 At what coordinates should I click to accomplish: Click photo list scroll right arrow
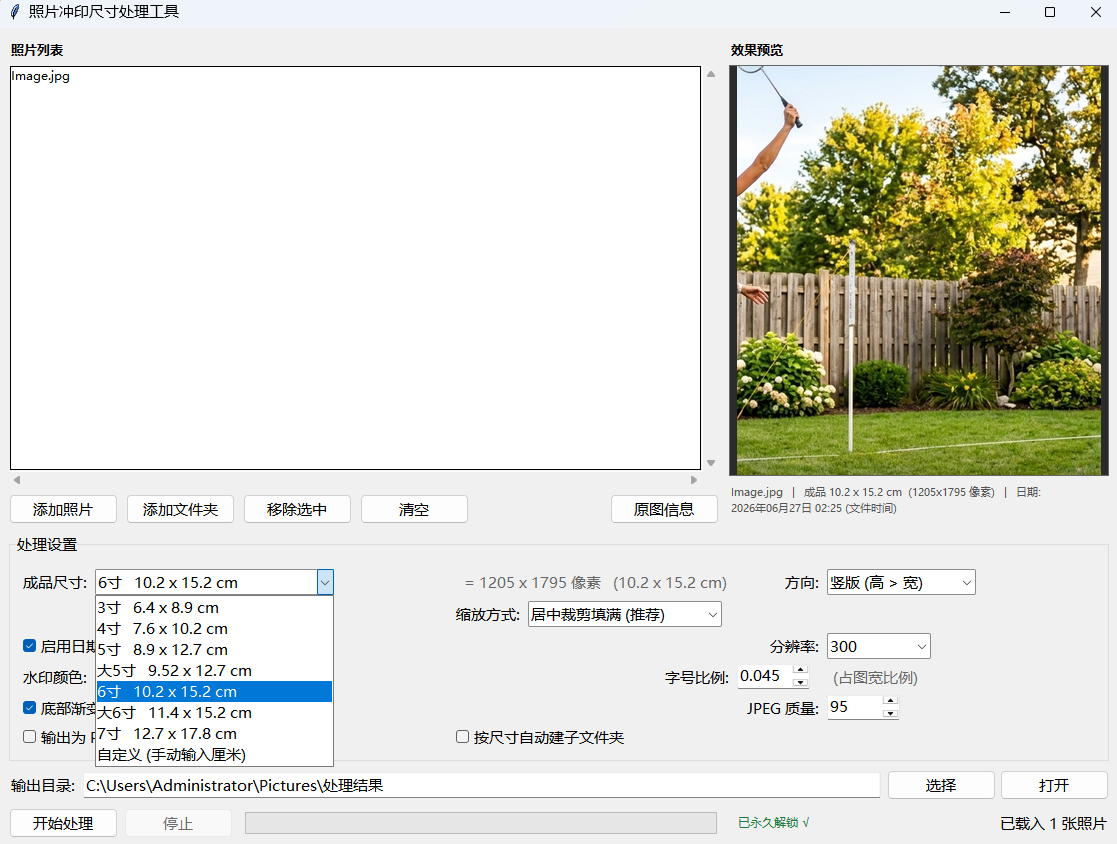pos(694,480)
